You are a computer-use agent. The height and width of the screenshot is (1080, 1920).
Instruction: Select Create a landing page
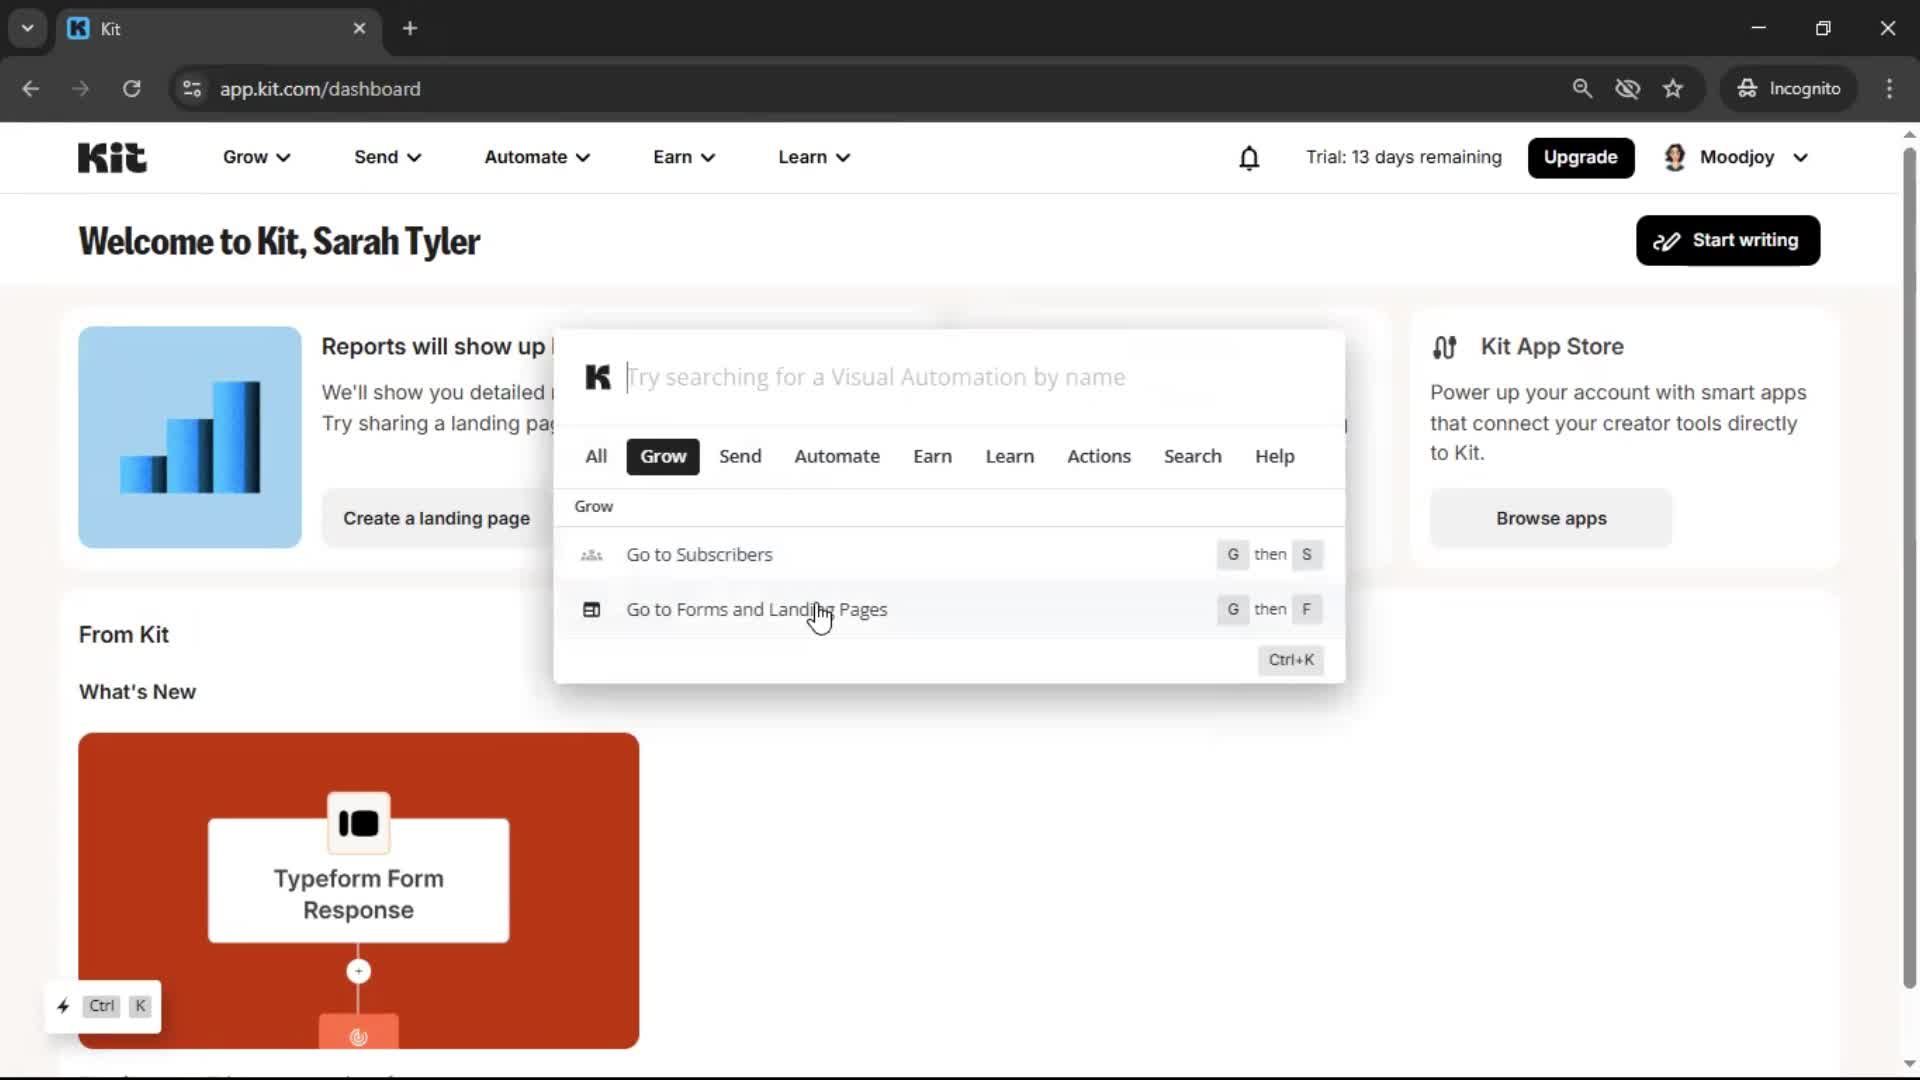436,518
